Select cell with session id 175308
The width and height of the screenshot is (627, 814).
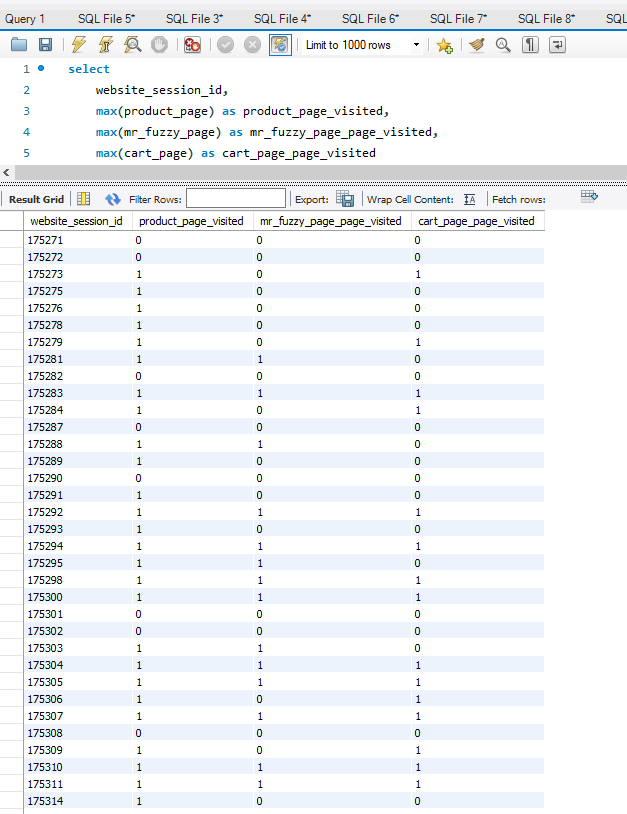pos(78,733)
